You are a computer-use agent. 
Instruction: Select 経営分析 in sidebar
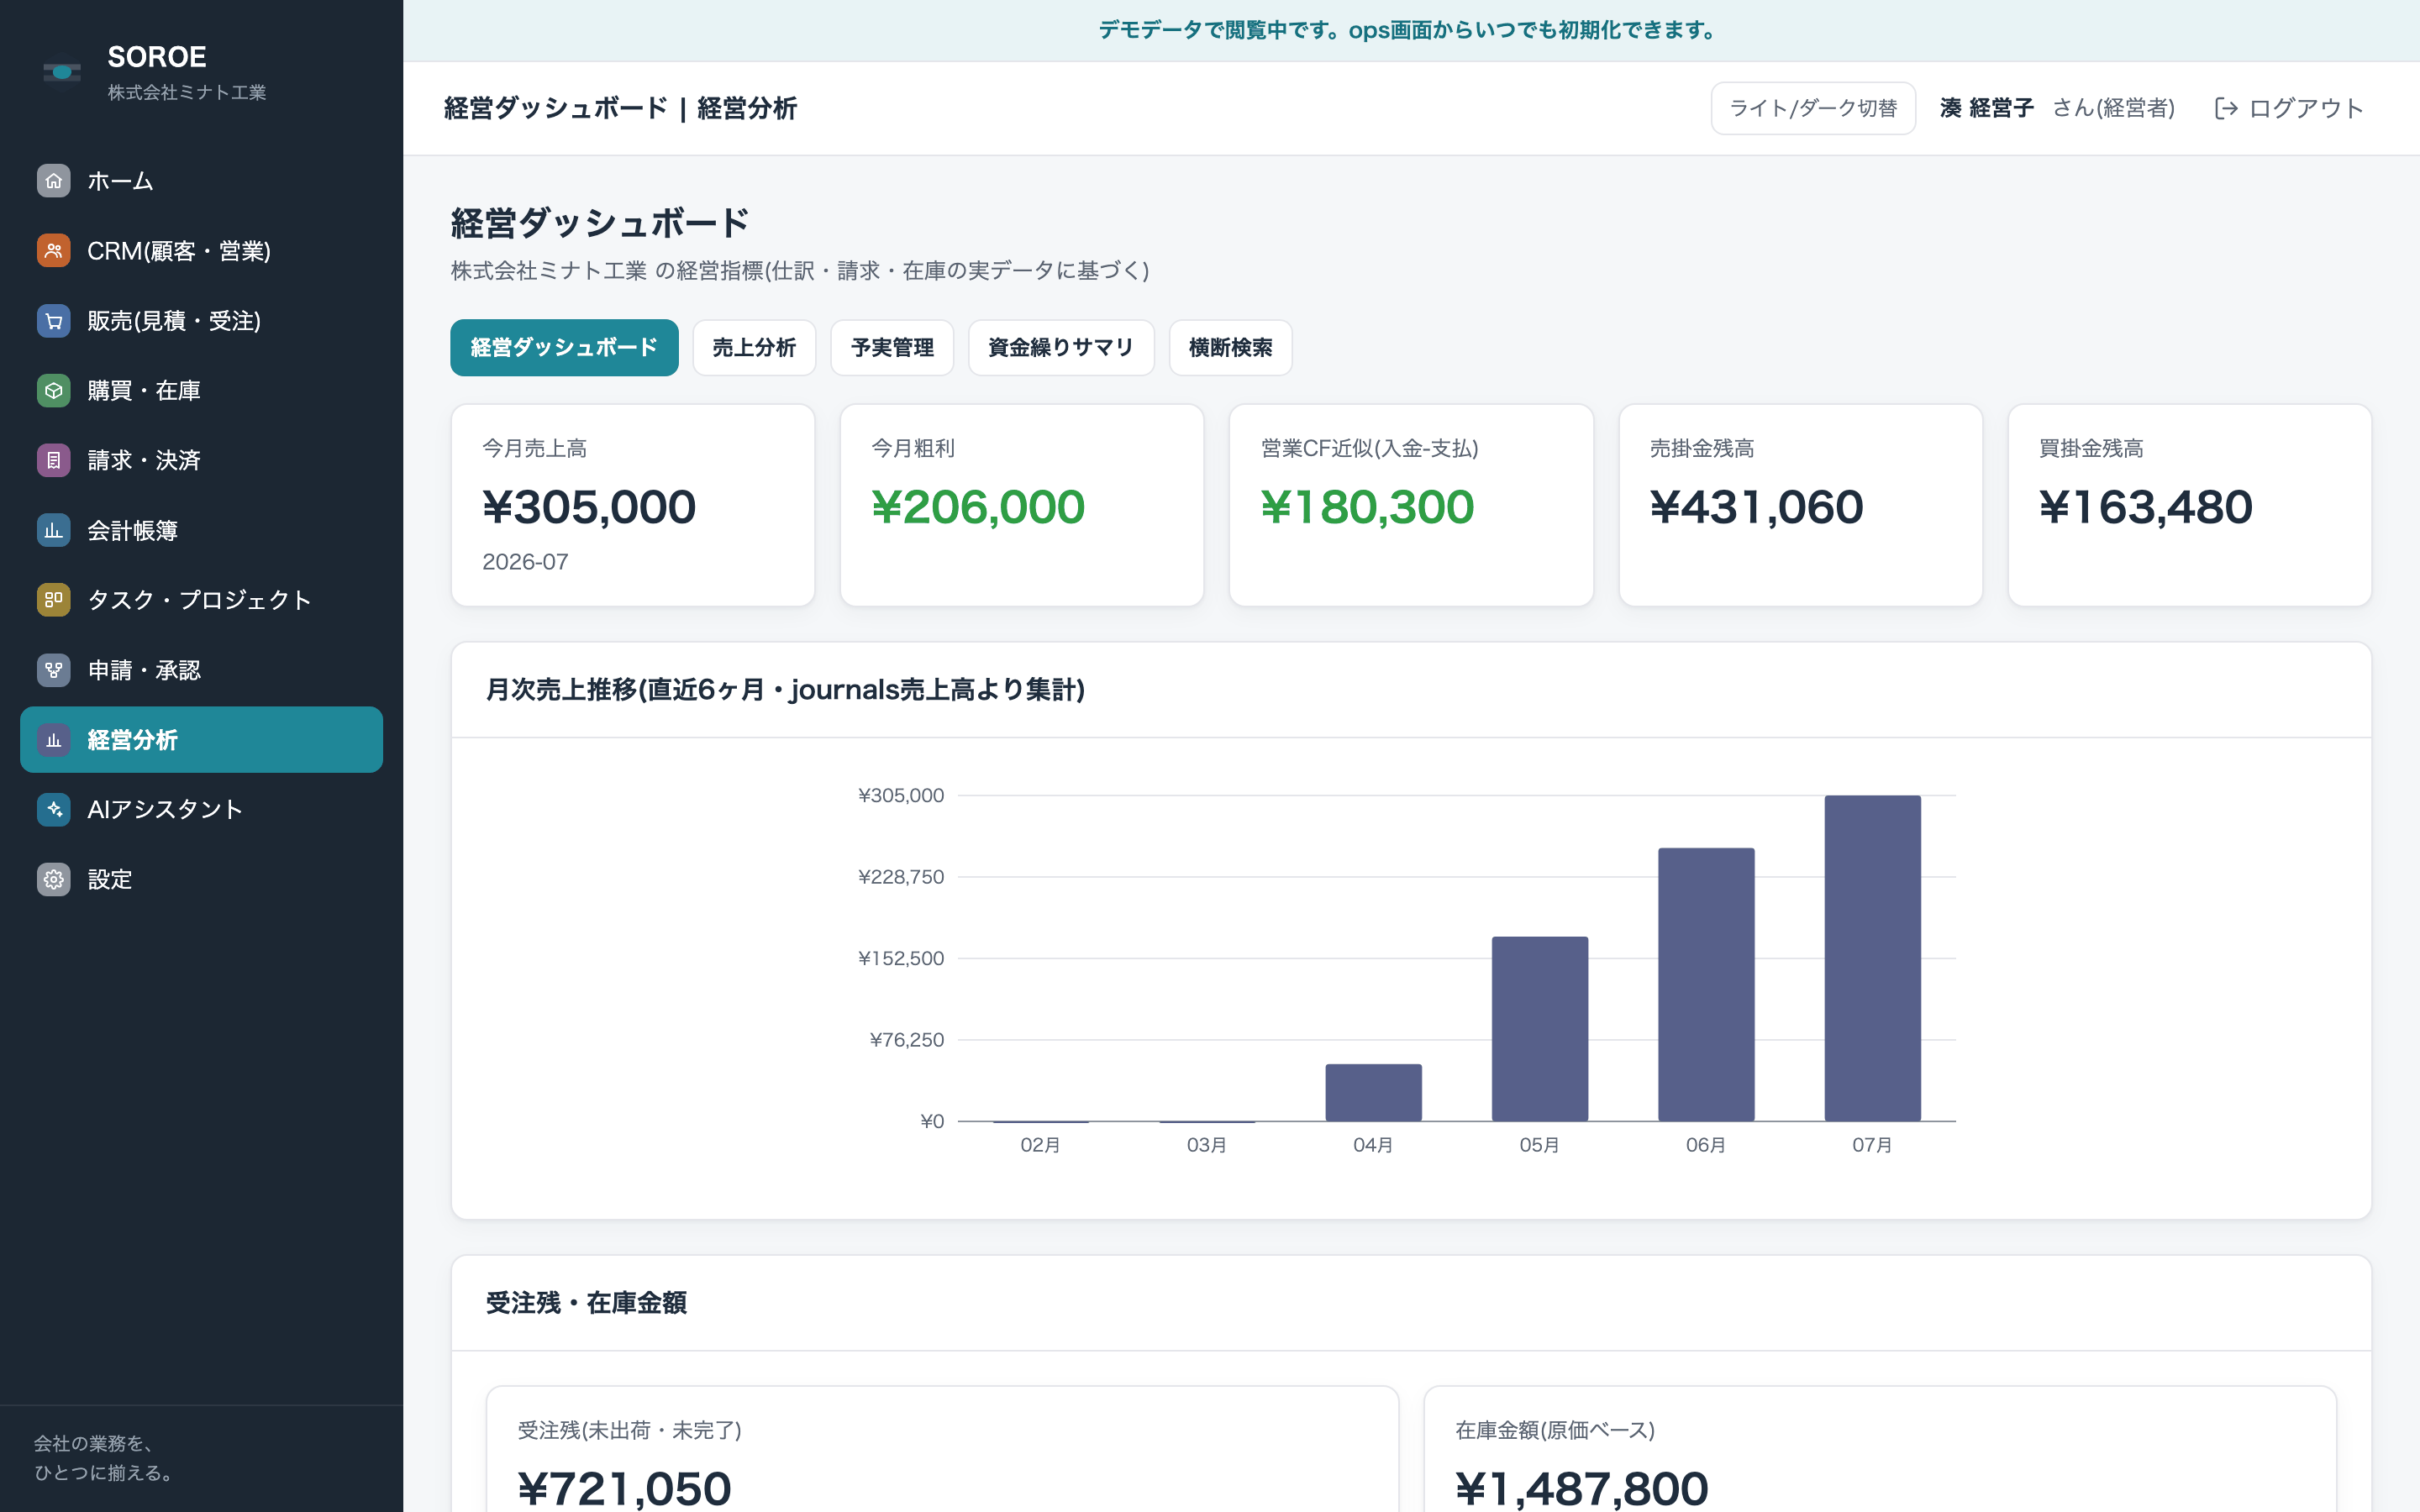[201, 740]
